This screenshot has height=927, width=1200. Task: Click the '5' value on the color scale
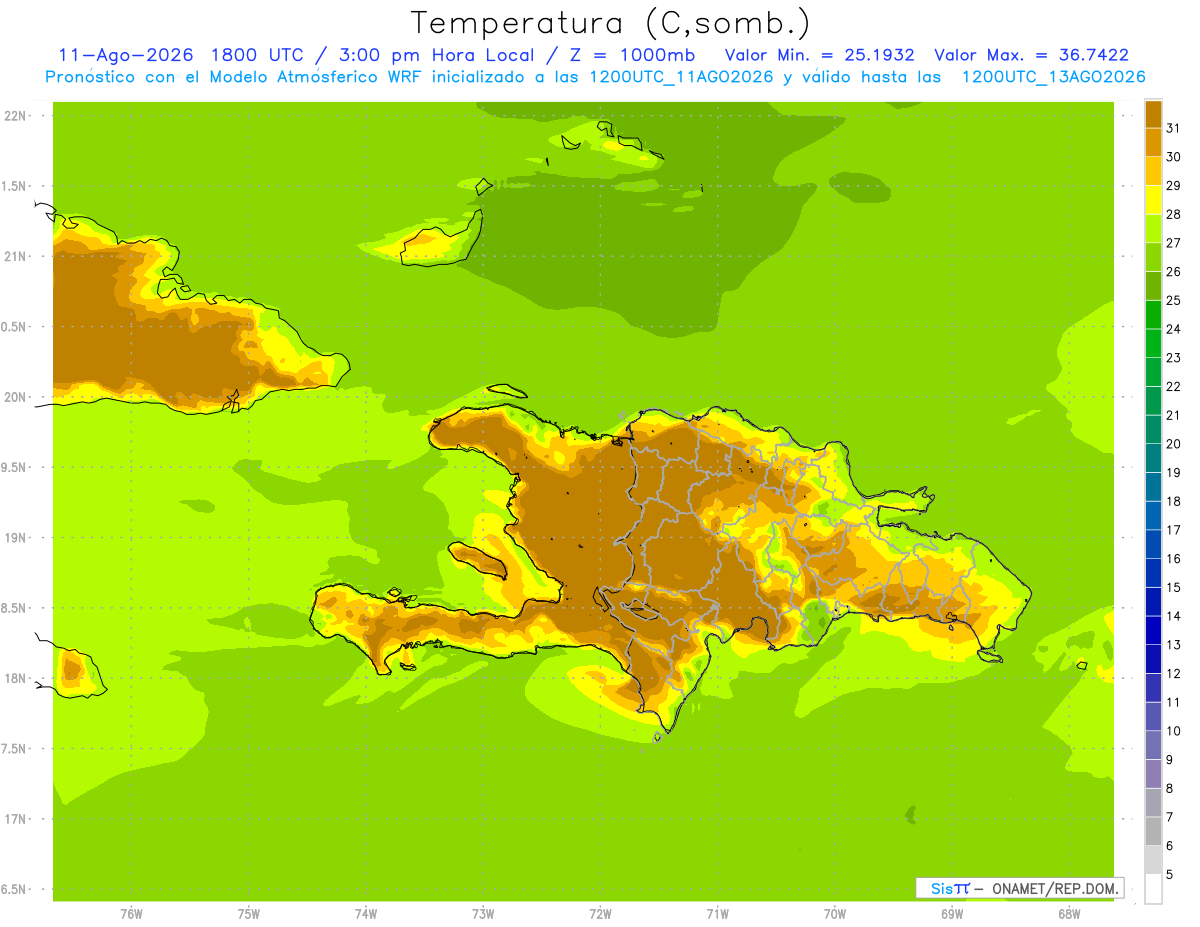pyautogui.click(x=1170, y=875)
